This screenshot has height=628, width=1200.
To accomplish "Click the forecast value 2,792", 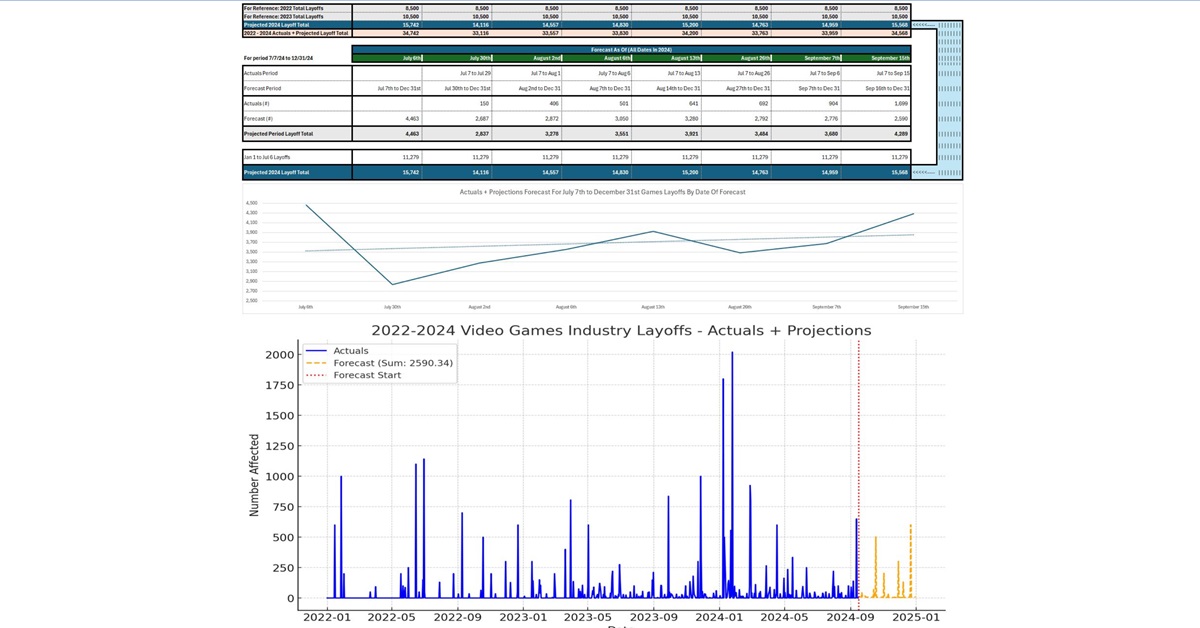I will point(762,118).
